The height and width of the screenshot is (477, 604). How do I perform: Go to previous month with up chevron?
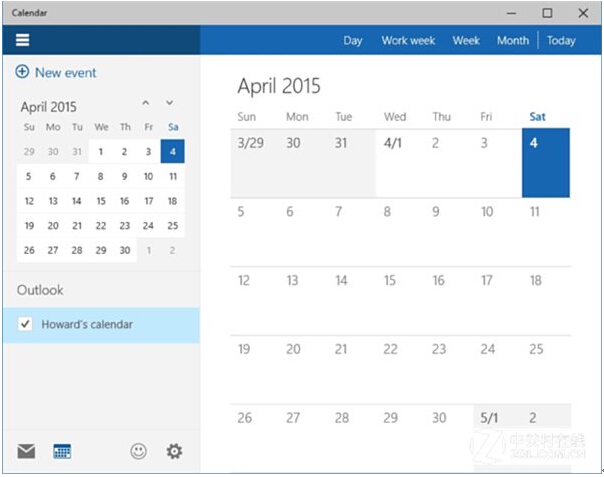146,103
